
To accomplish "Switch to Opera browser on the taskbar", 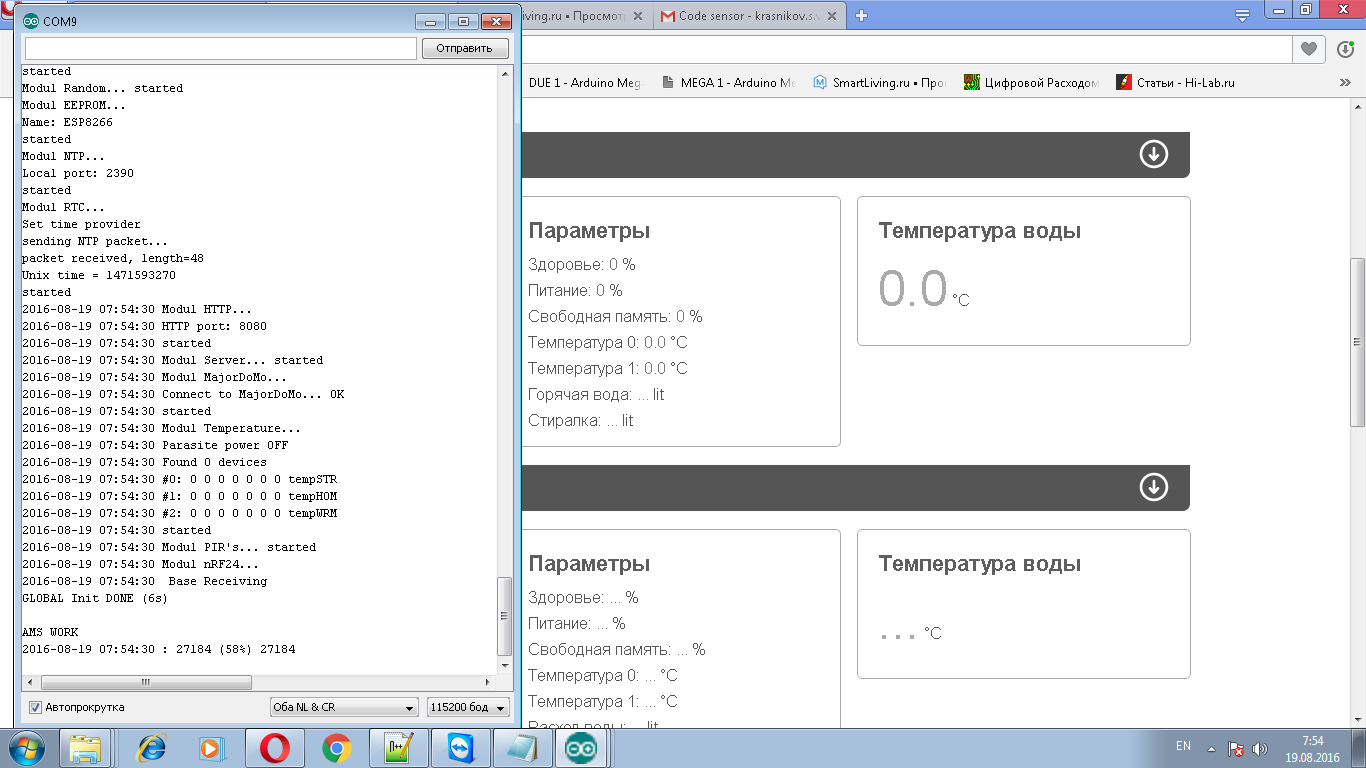I will (275, 748).
